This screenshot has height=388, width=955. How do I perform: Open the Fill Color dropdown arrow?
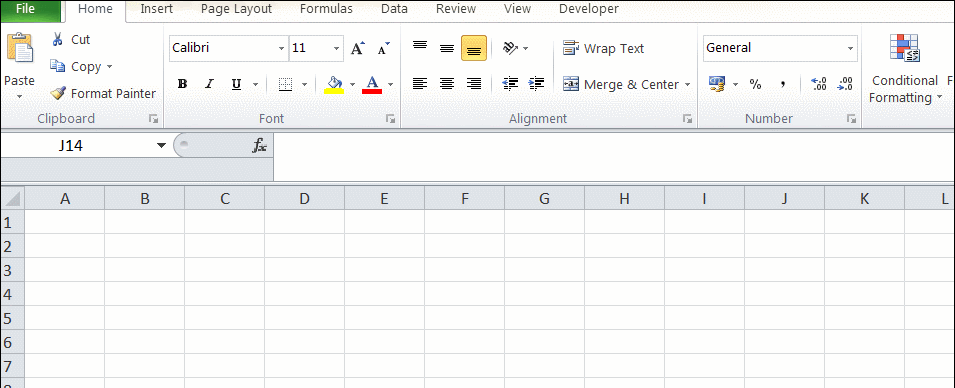pos(352,85)
